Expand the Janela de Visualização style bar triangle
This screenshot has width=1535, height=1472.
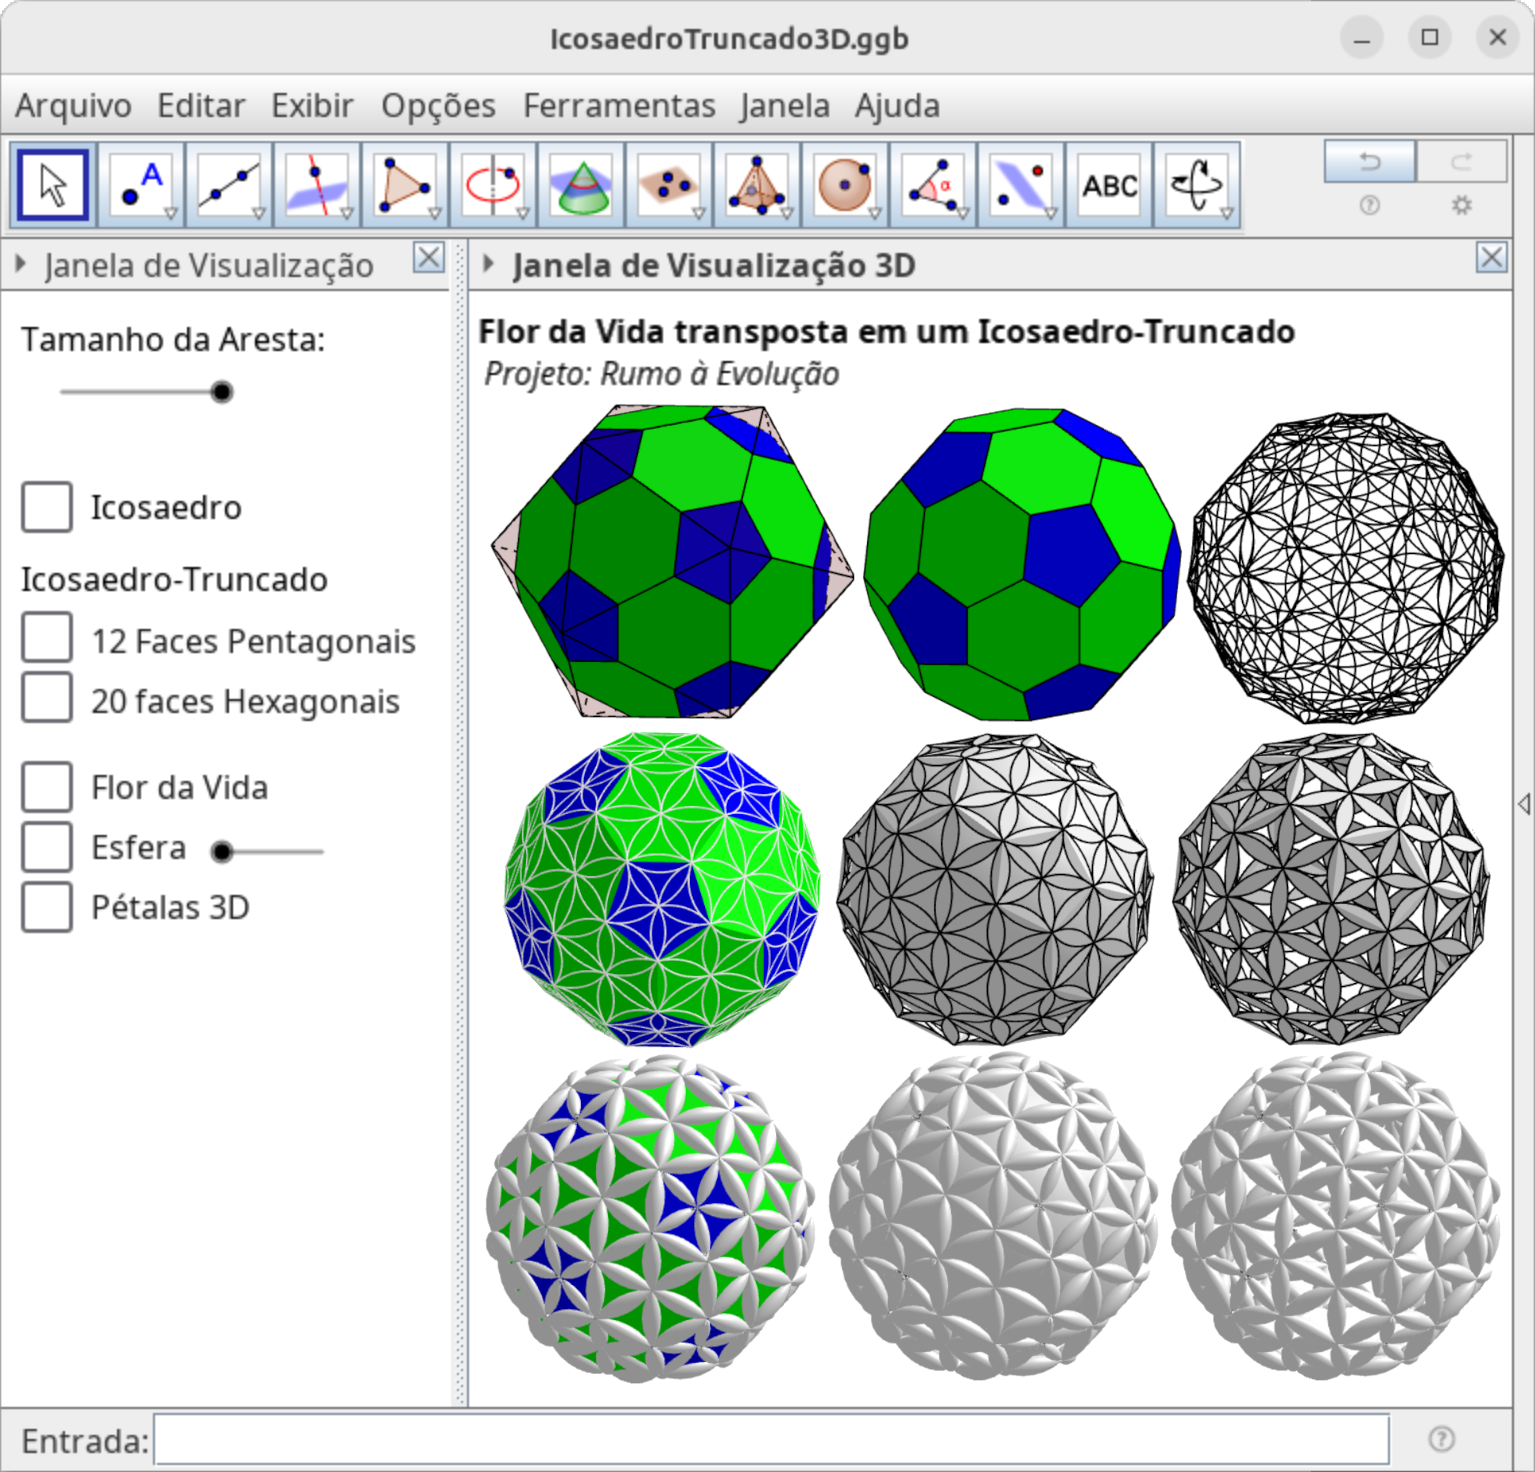tap(21, 265)
